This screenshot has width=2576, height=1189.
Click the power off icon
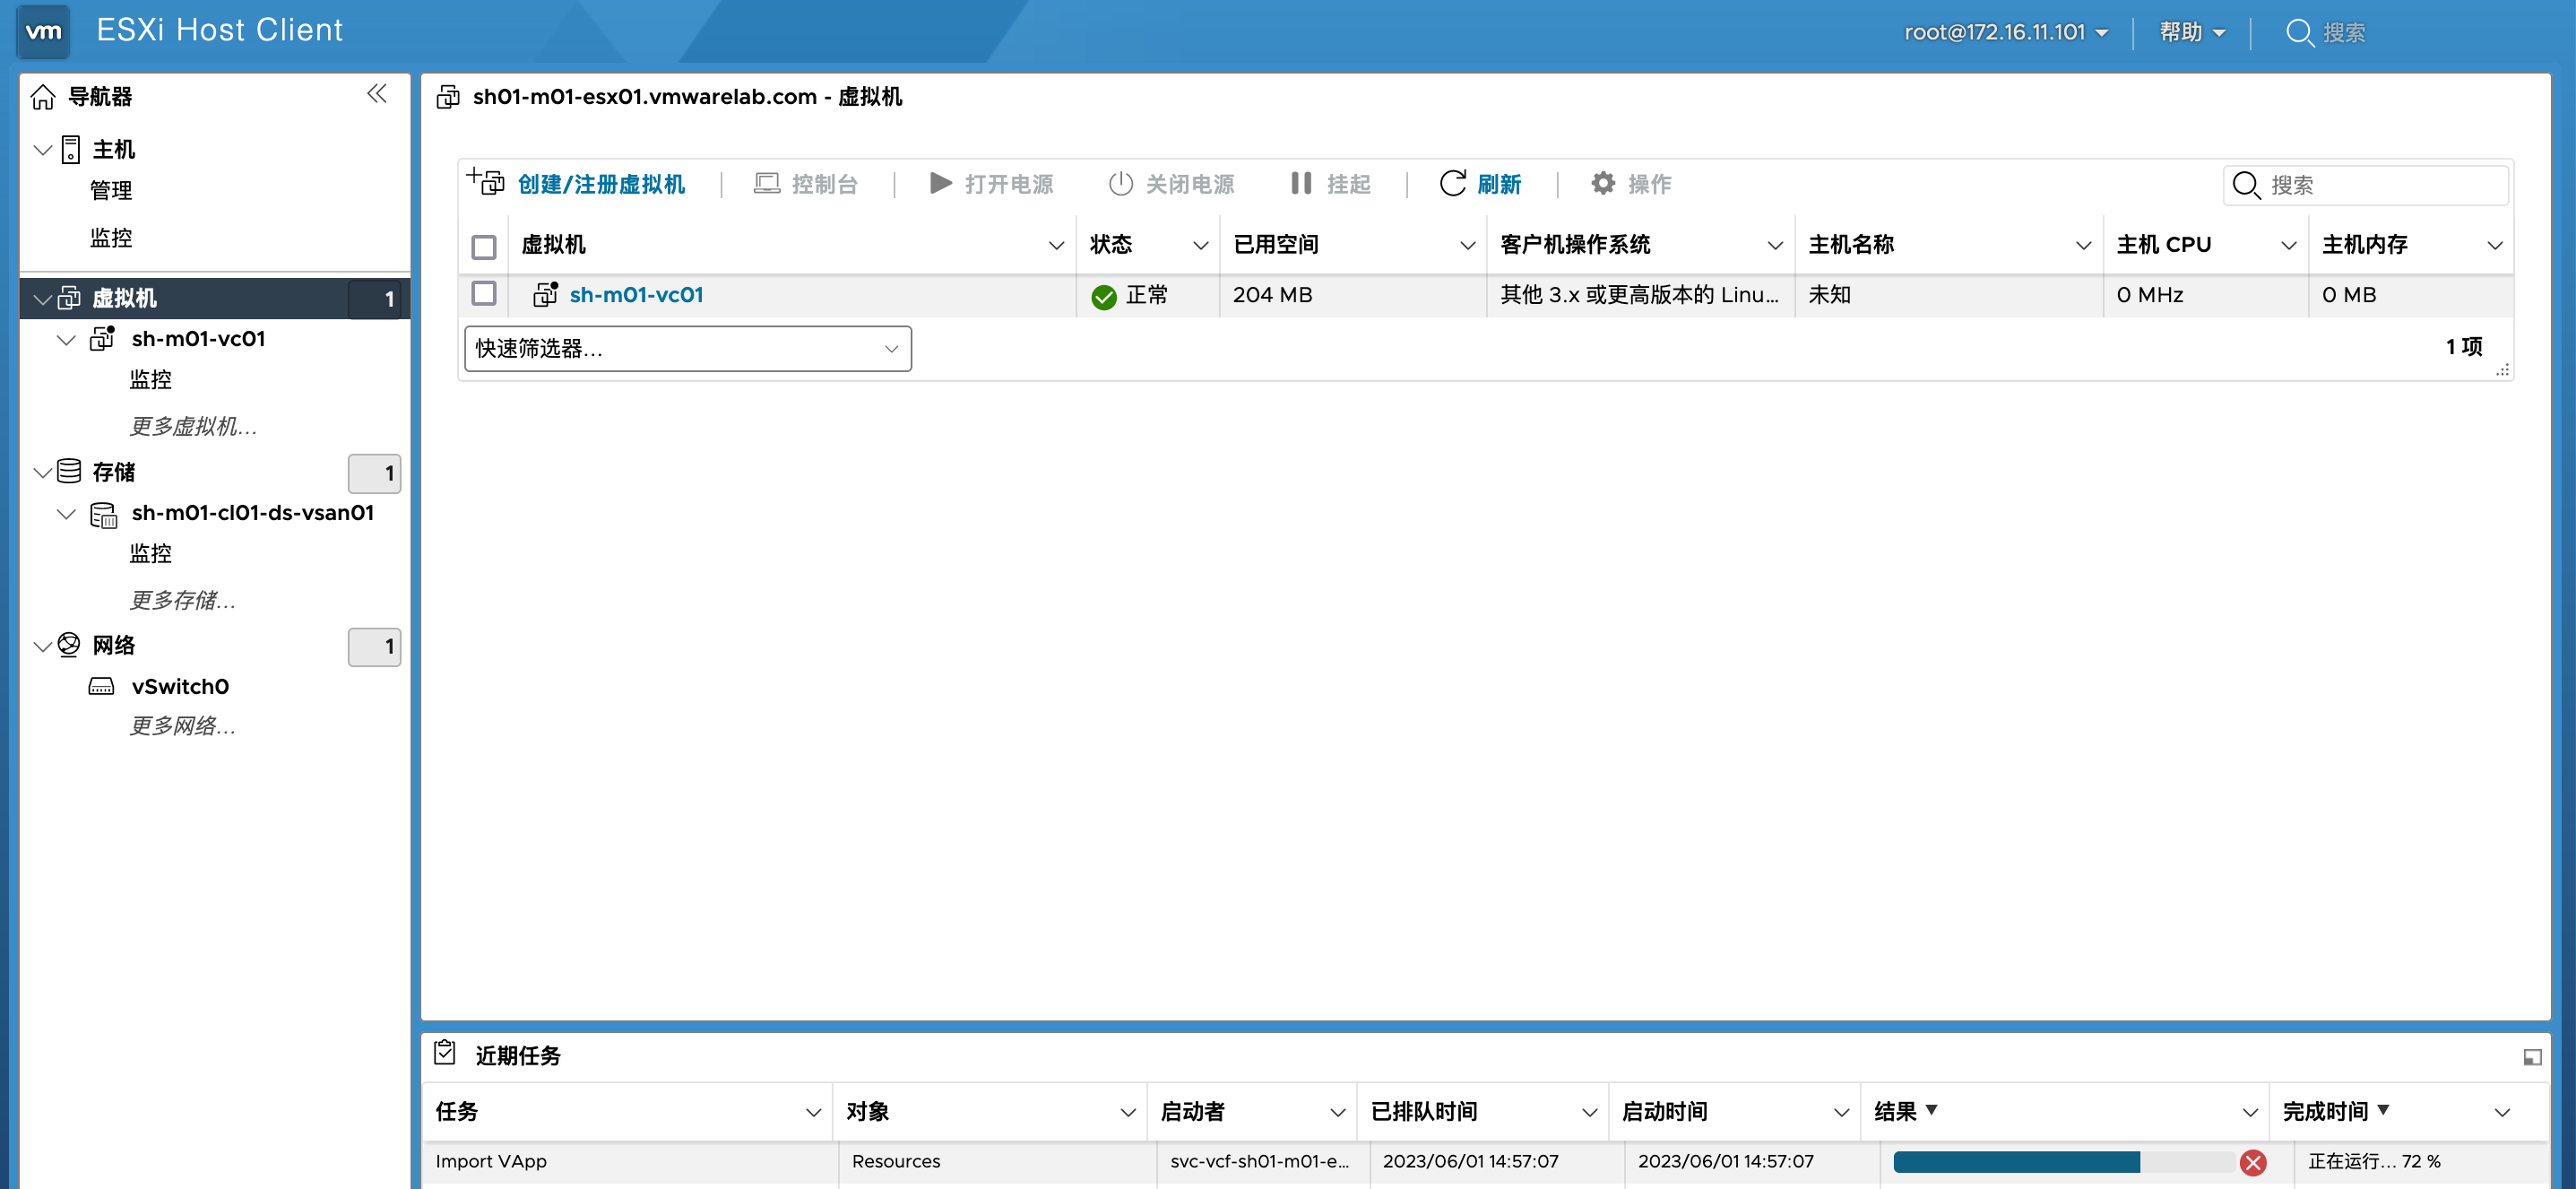click(1121, 183)
